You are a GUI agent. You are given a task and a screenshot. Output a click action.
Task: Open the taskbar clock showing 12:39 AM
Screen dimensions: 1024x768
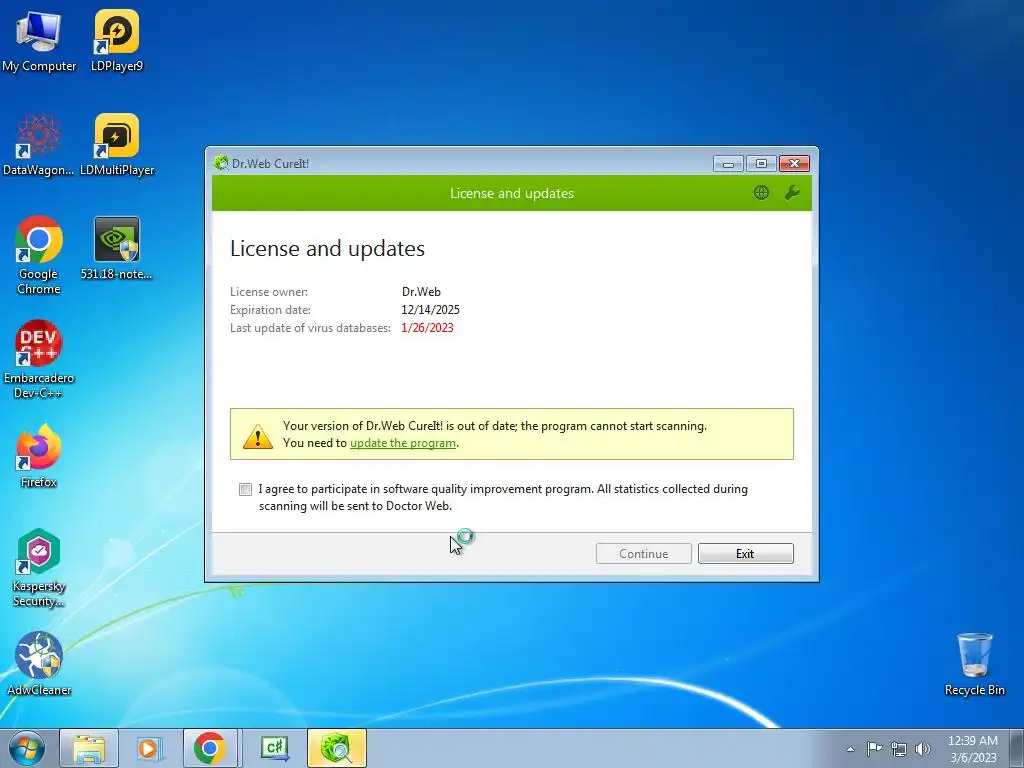click(972, 748)
